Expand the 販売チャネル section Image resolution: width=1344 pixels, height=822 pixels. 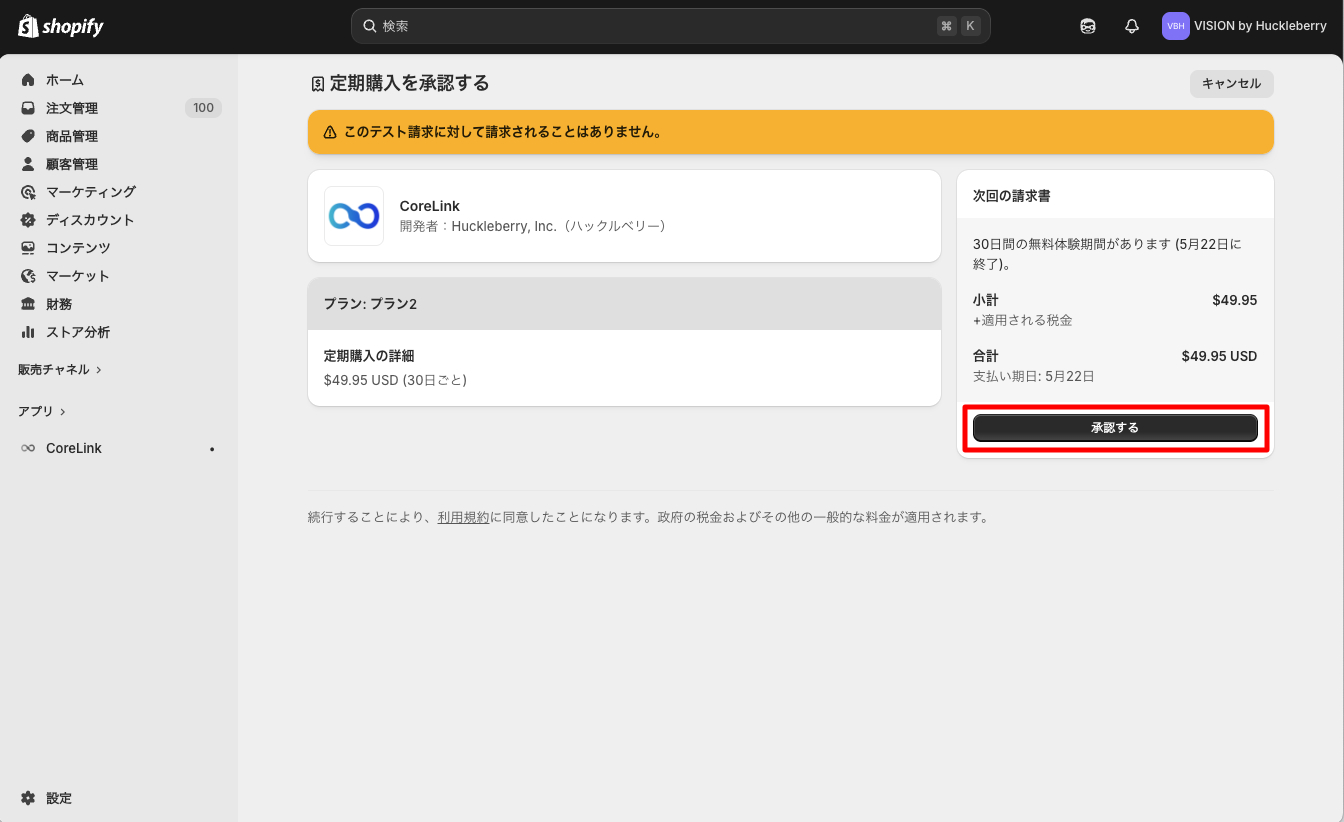click(x=60, y=369)
